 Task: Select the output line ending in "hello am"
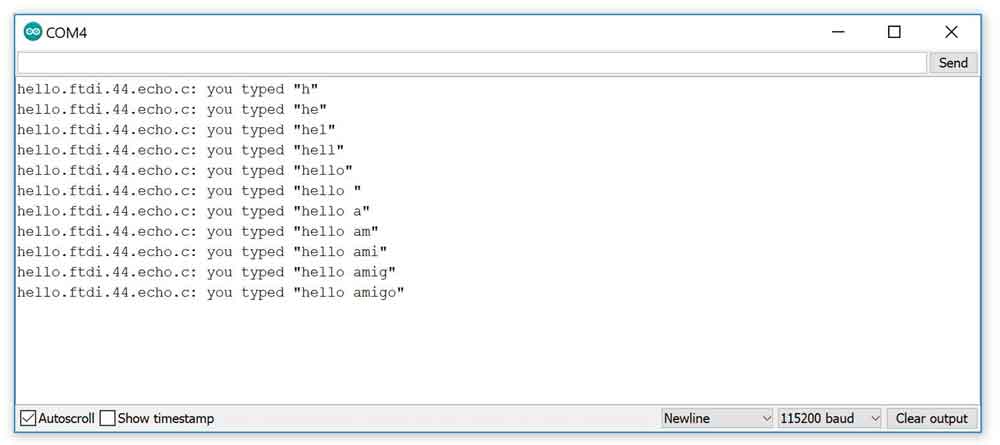tap(197, 232)
